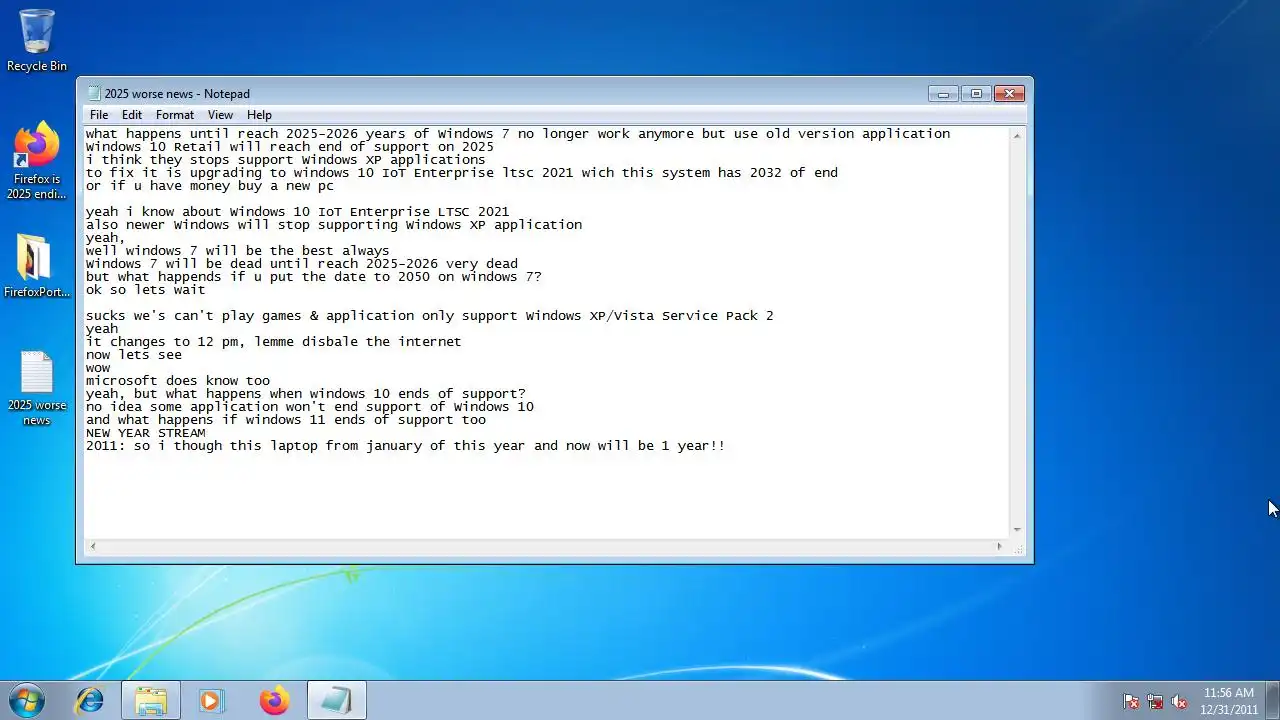Click the line 'Windows 7 will be dead until reach 2025-2026 very dead'
The height and width of the screenshot is (720, 1280).
coord(302,264)
